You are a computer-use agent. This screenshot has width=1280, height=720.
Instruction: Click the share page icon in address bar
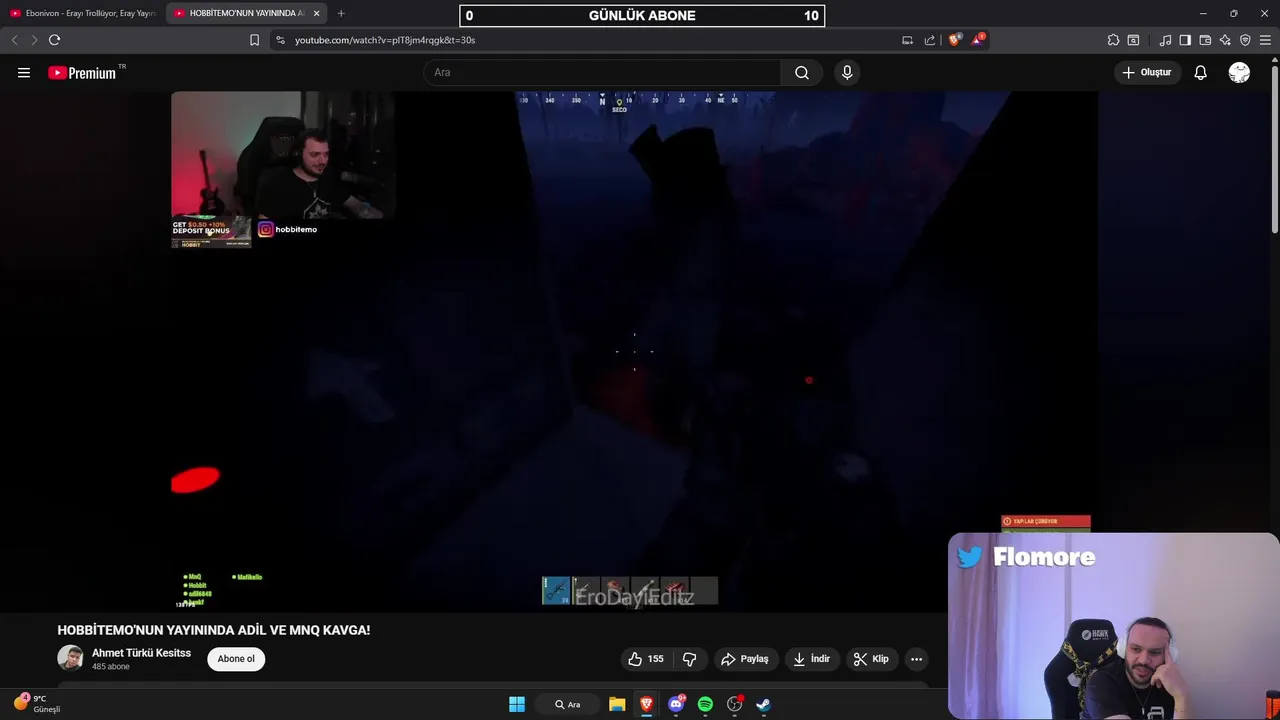click(x=930, y=40)
